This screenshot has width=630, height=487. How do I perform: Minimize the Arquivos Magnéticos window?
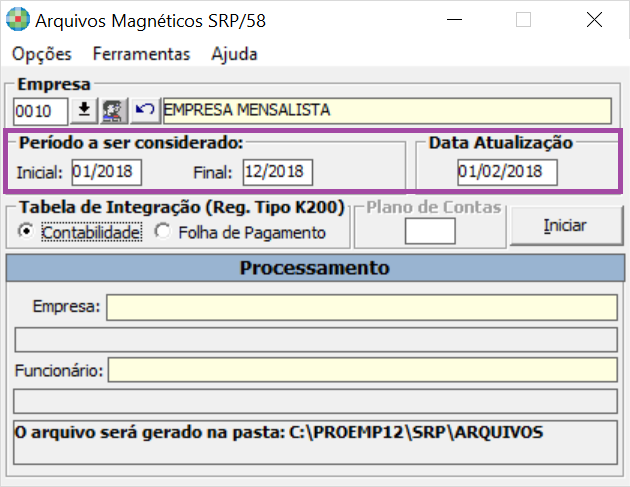tap(454, 19)
